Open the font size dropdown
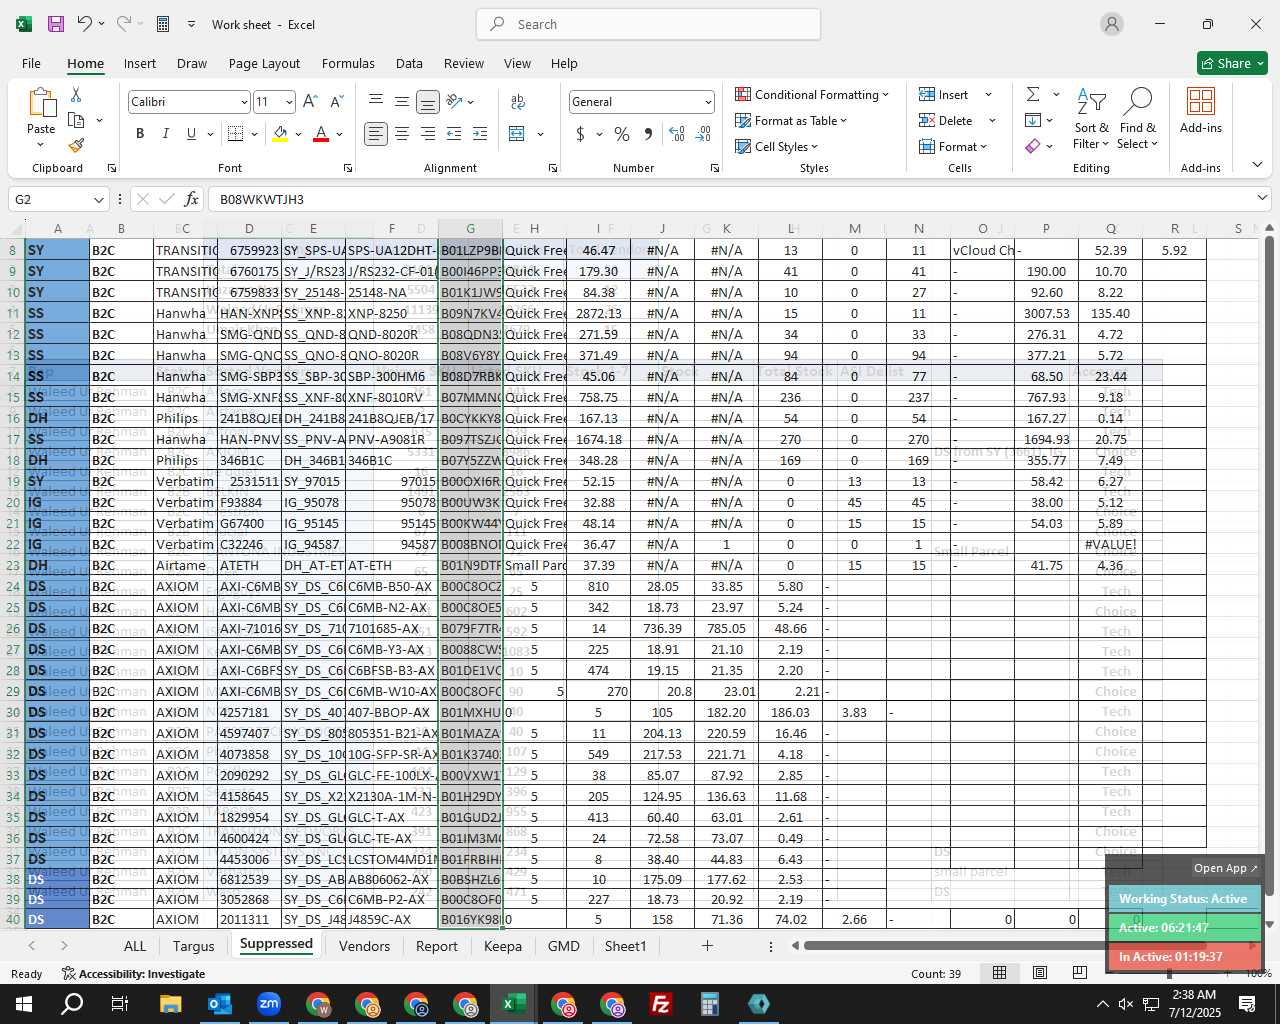This screenshot has width=1280, height=1024. 289,102
